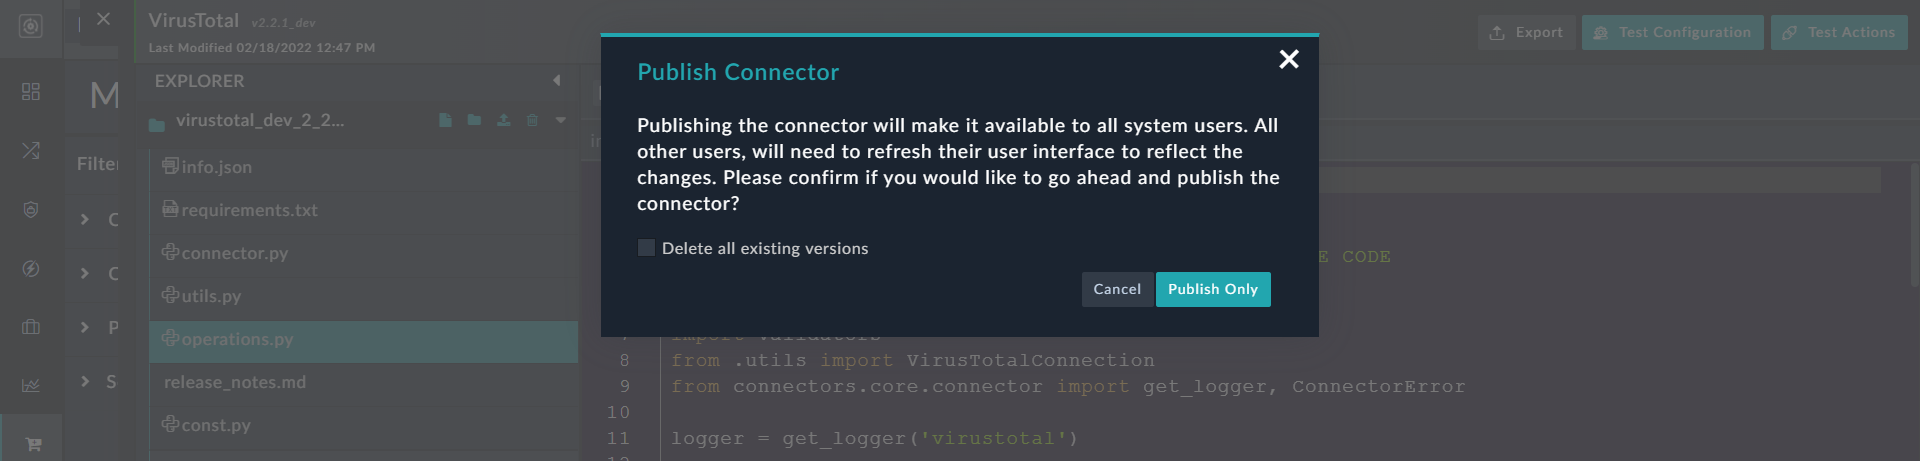This screenshot has height=461, width=1920.
Task: Click the delete trash icon in Explorer
Action: point(532,121)
